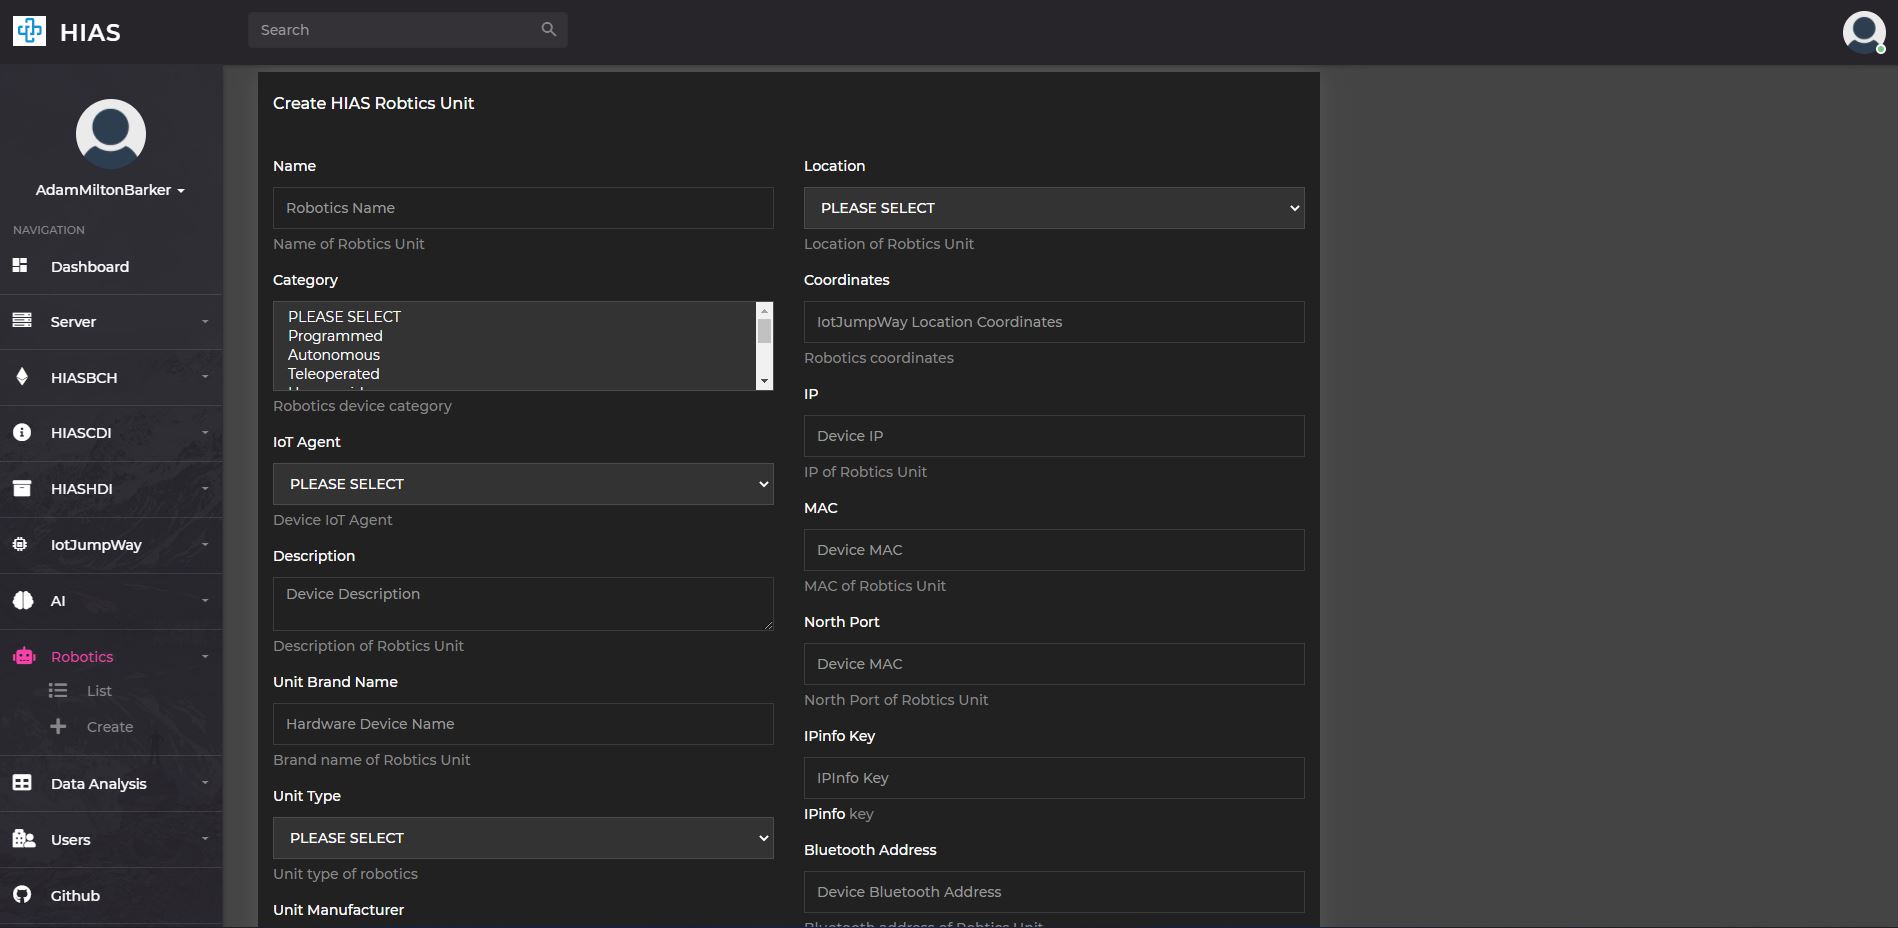Click the HIASBCH ethereum icon
Viewport: 1898px width, 928px height.
pos(22,376)
